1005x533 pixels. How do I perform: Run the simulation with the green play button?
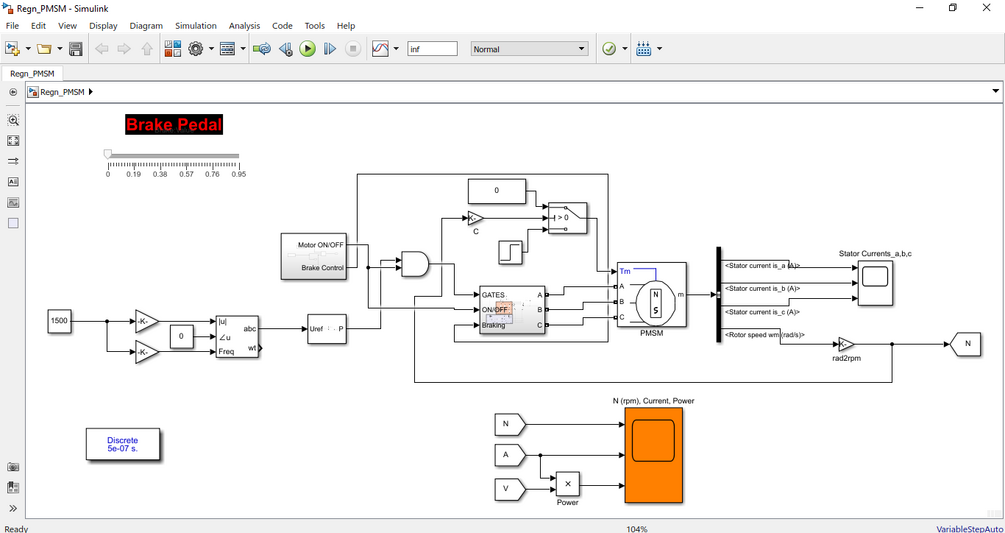tap(308, 49)
